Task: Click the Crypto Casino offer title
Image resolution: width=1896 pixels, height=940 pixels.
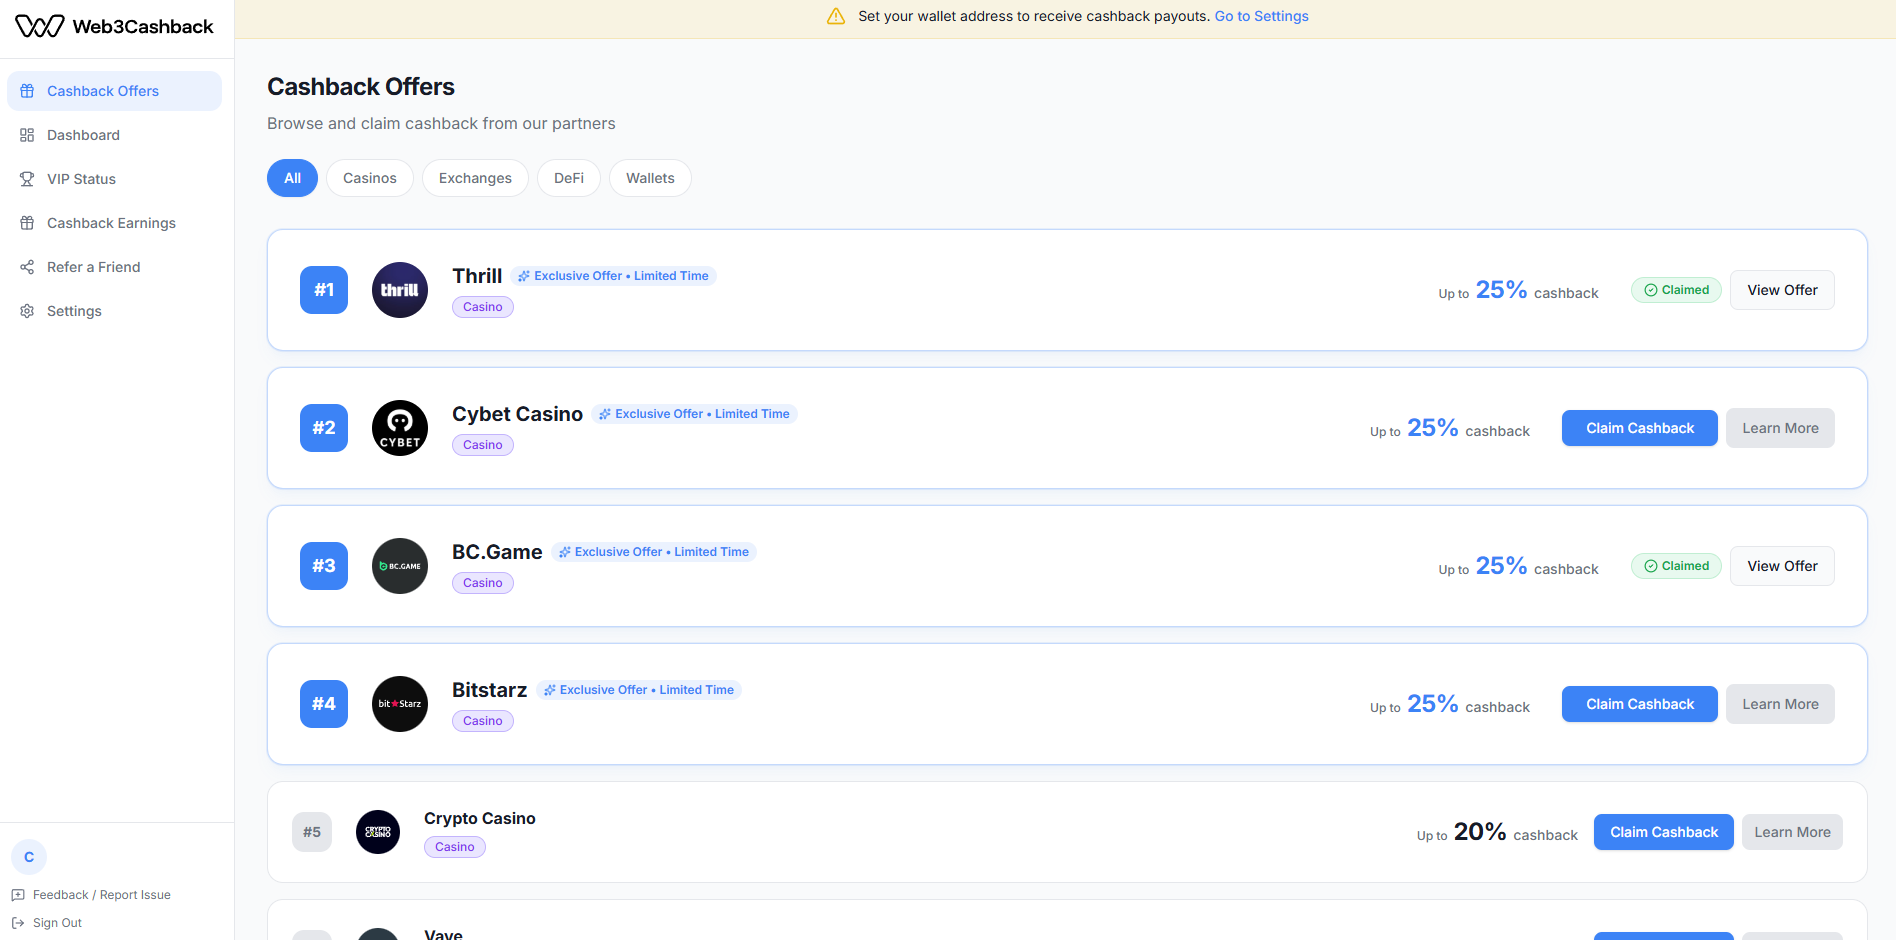Action: click(480, 818)
